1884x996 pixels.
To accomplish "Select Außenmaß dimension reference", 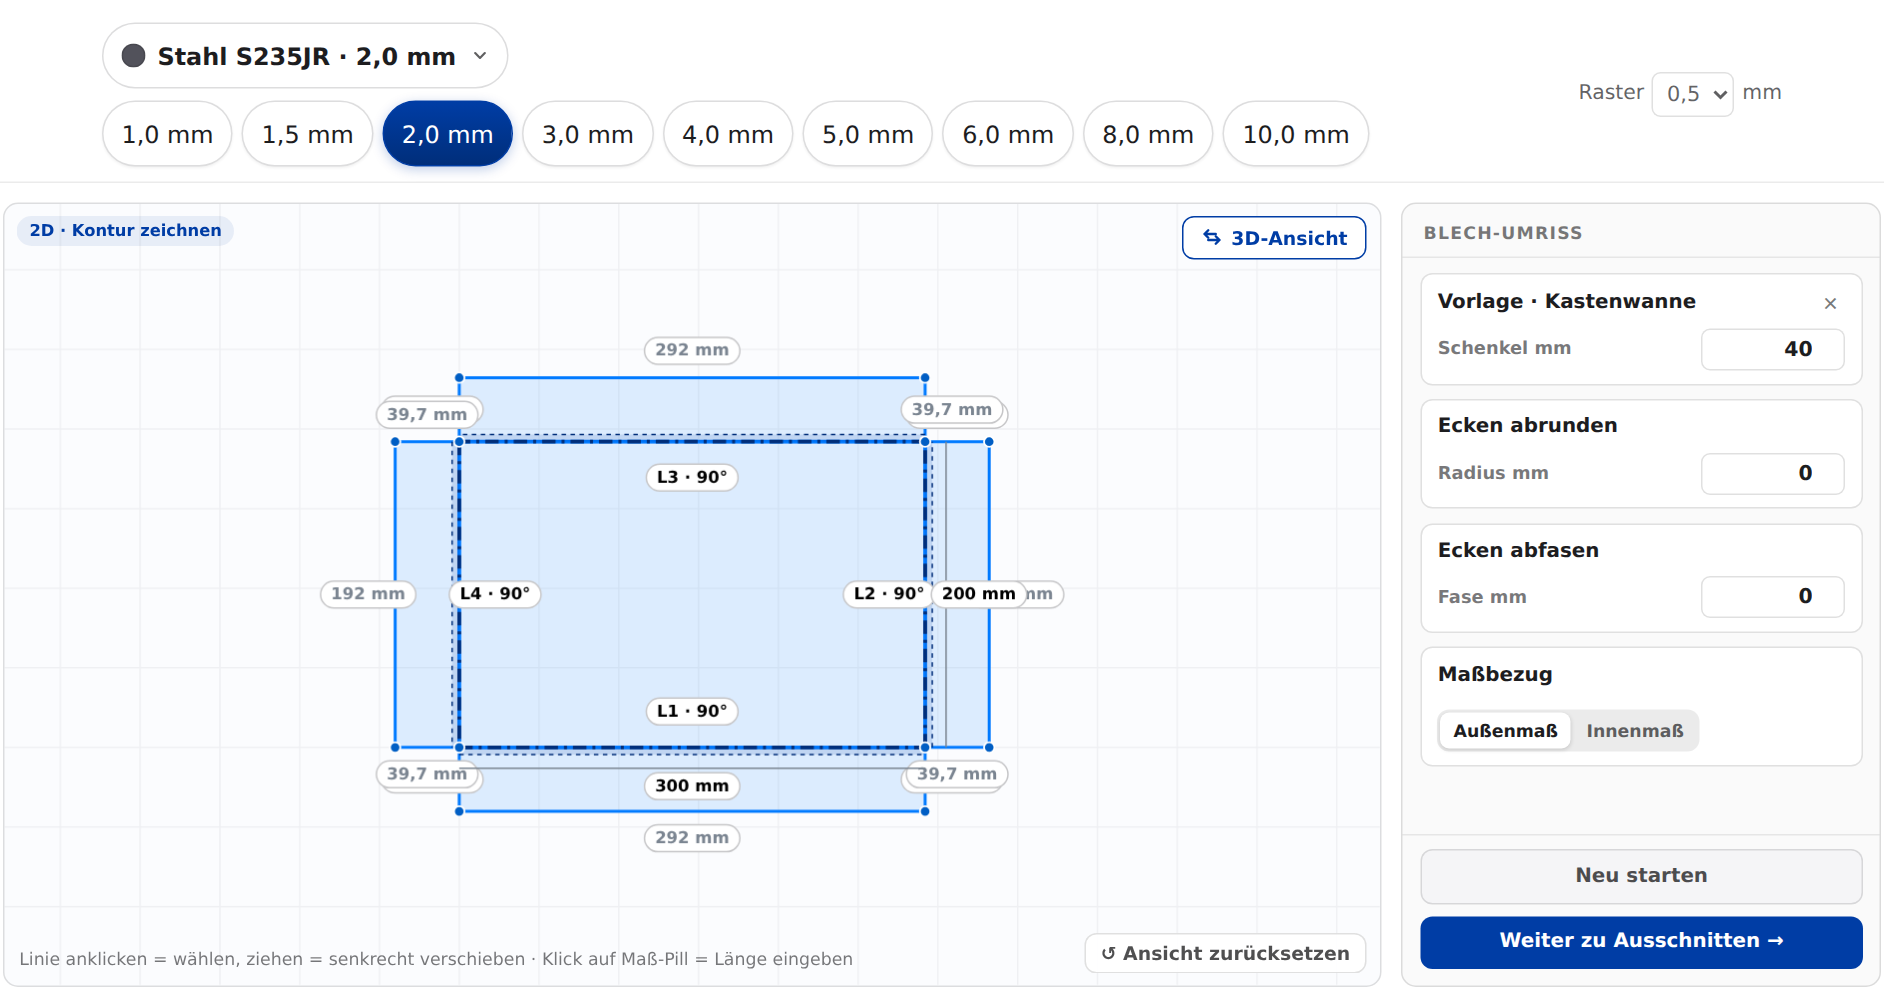I will (x=1505, y=731).
